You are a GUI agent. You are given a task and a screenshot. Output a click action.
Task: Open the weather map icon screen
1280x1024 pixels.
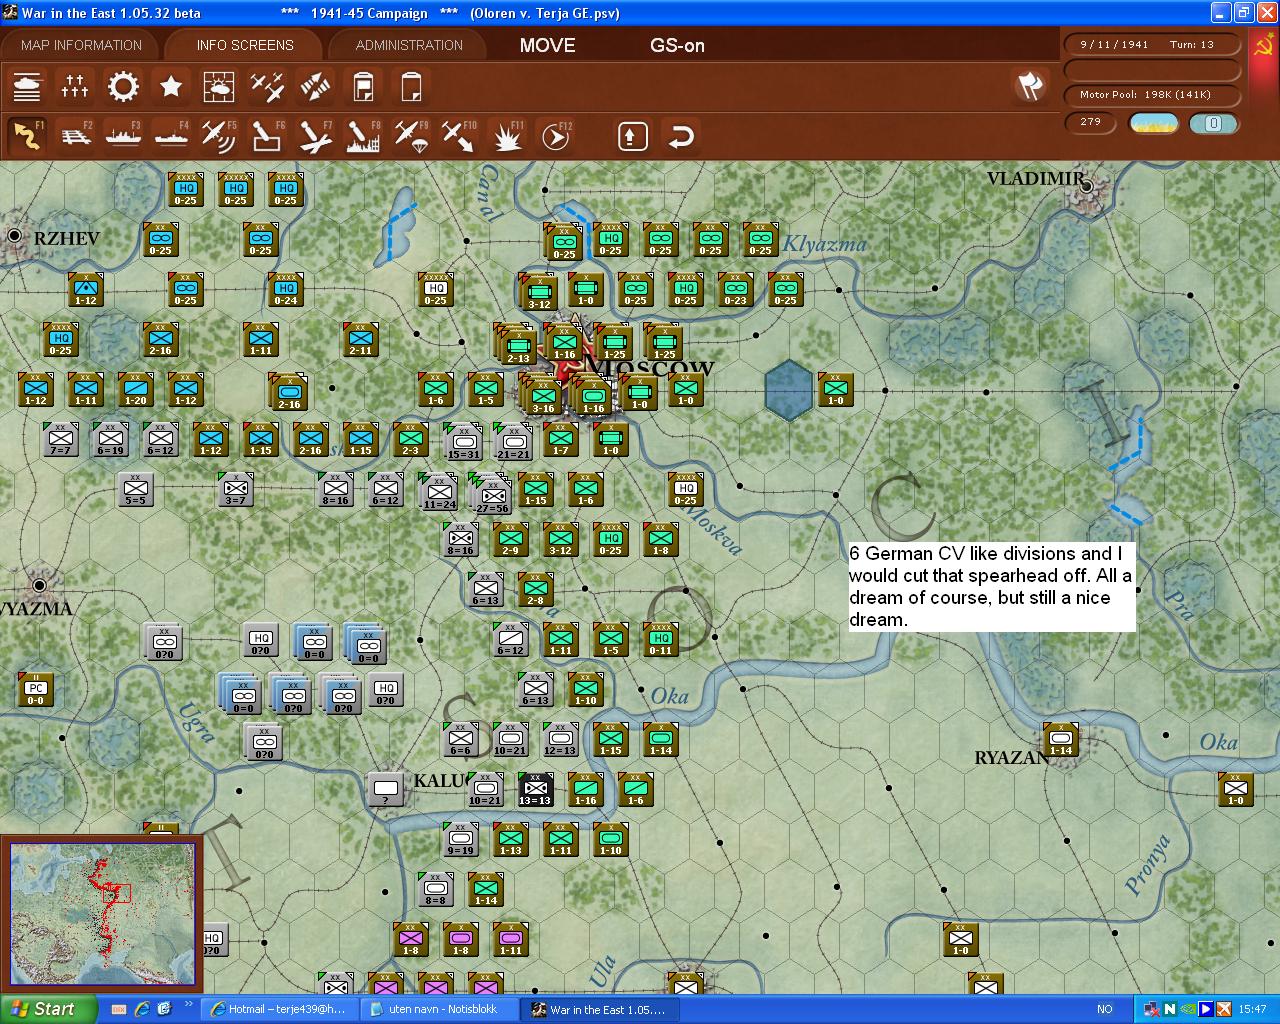(x=219, y=87)
